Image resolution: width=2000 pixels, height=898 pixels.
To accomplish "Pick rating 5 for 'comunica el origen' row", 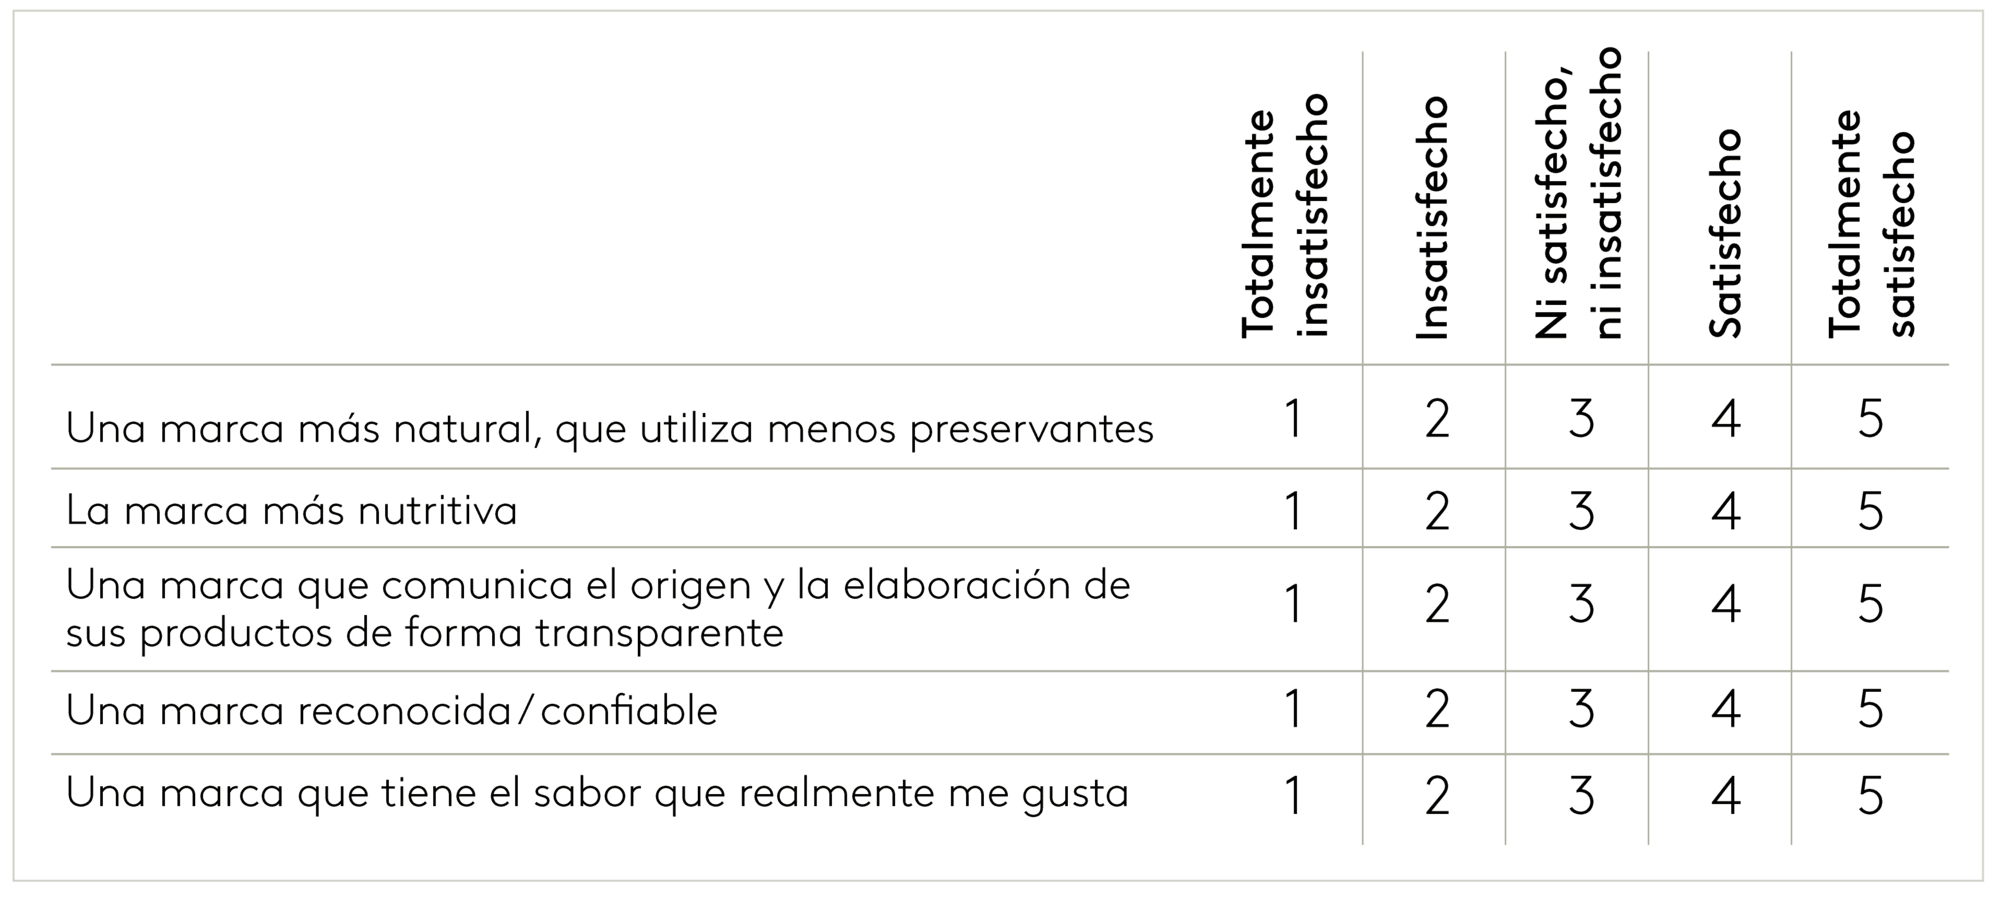I will click(x=1870, y=604).
